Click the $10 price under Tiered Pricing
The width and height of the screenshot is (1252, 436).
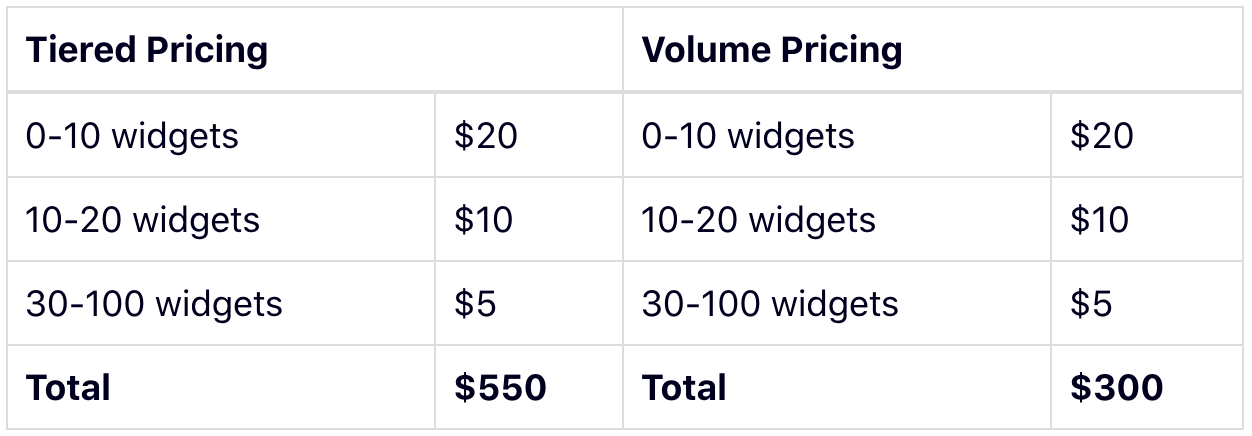point(484,220)
